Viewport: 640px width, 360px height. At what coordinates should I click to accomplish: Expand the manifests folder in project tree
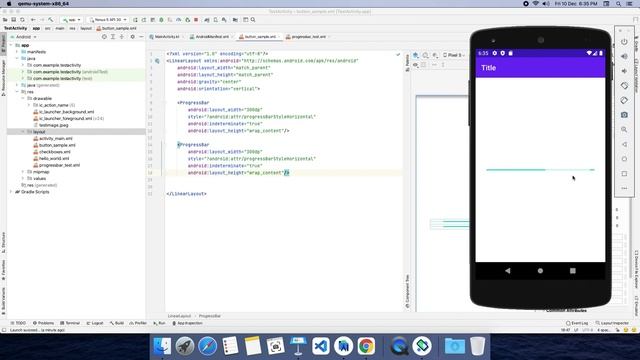coord(17,52)
